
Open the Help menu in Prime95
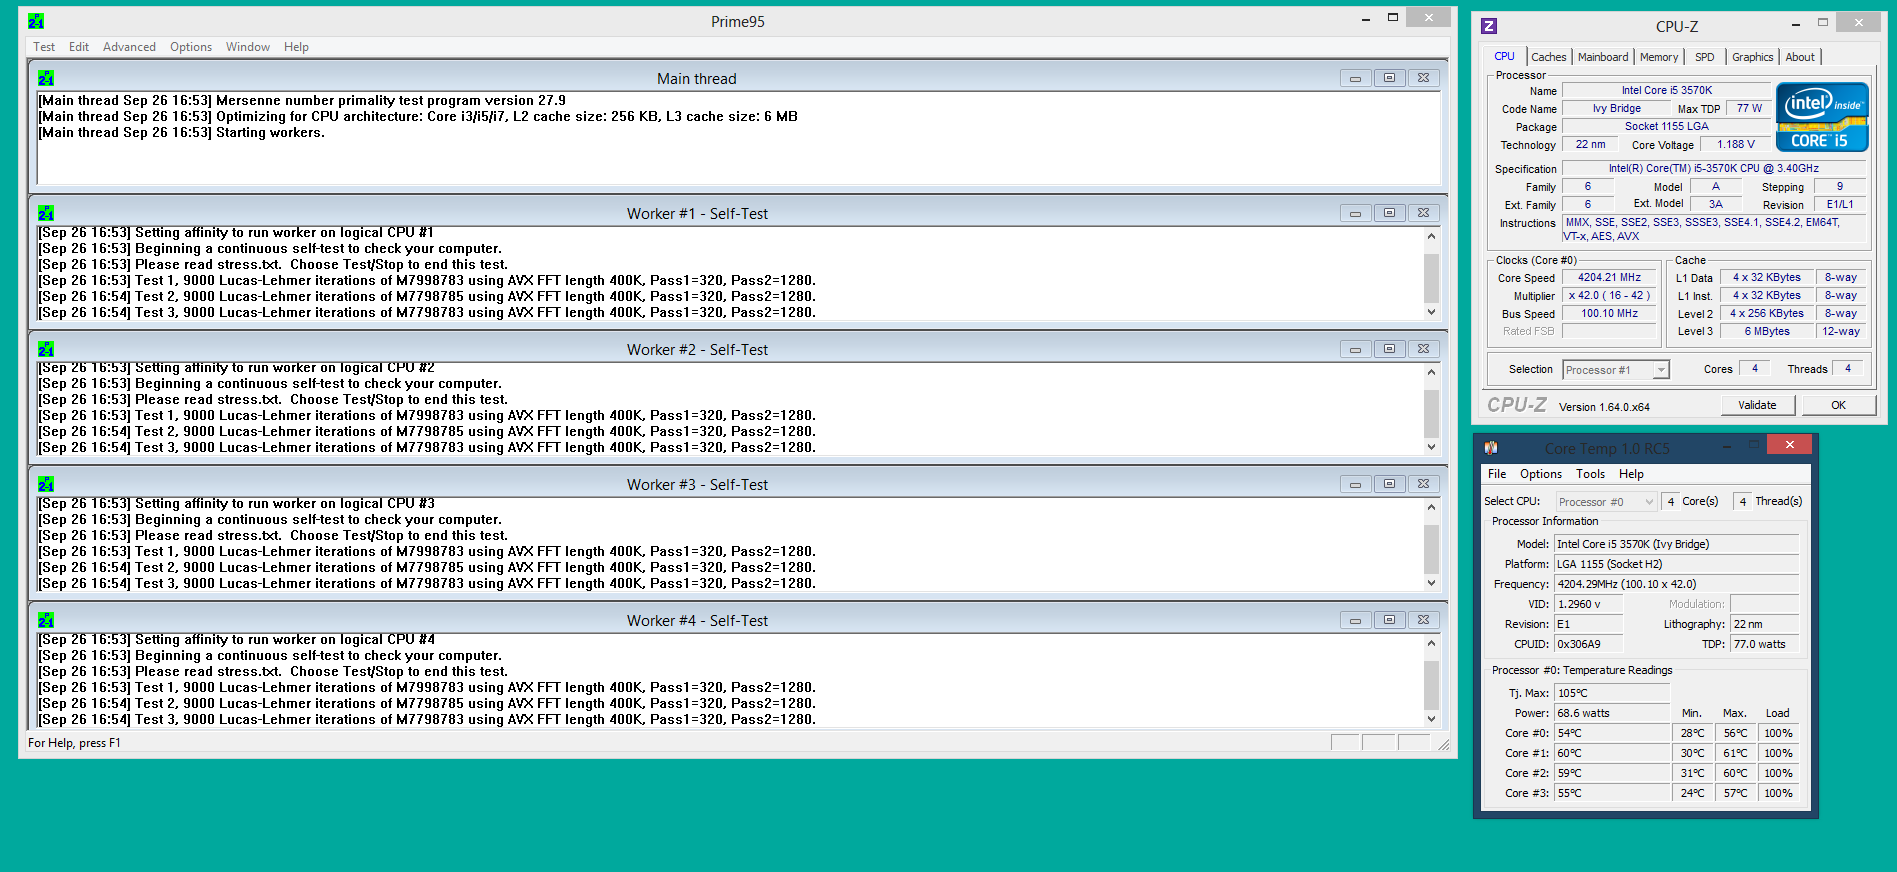296,47
